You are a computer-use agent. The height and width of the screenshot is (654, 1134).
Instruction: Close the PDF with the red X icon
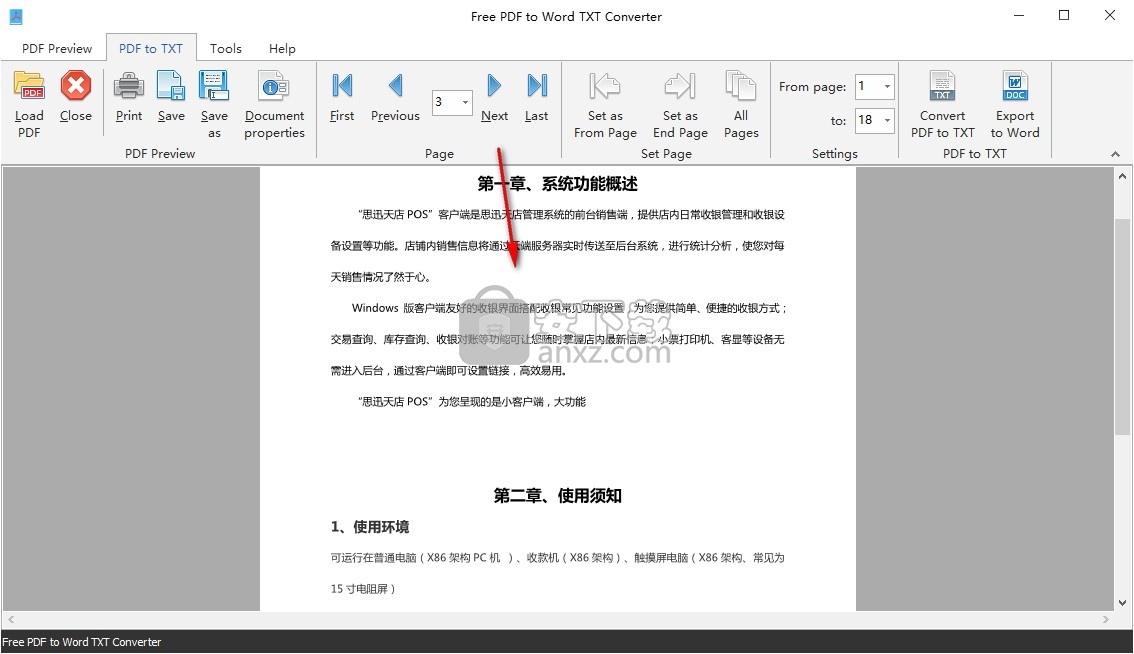click(75, 86)
